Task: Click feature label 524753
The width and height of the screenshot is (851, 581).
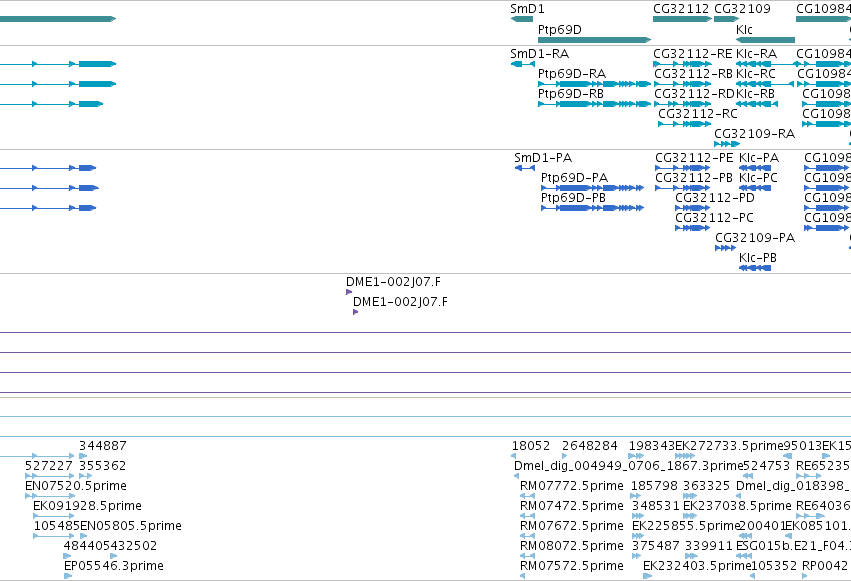Action: (766, 465)
